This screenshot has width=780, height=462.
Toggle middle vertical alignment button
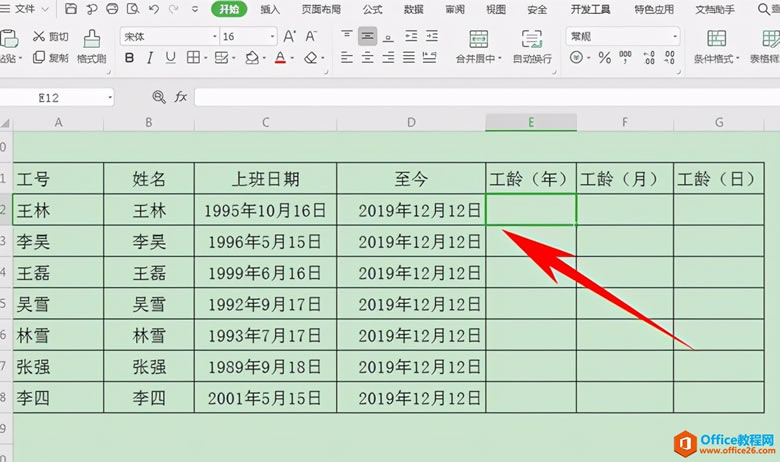tap(368, 36)
